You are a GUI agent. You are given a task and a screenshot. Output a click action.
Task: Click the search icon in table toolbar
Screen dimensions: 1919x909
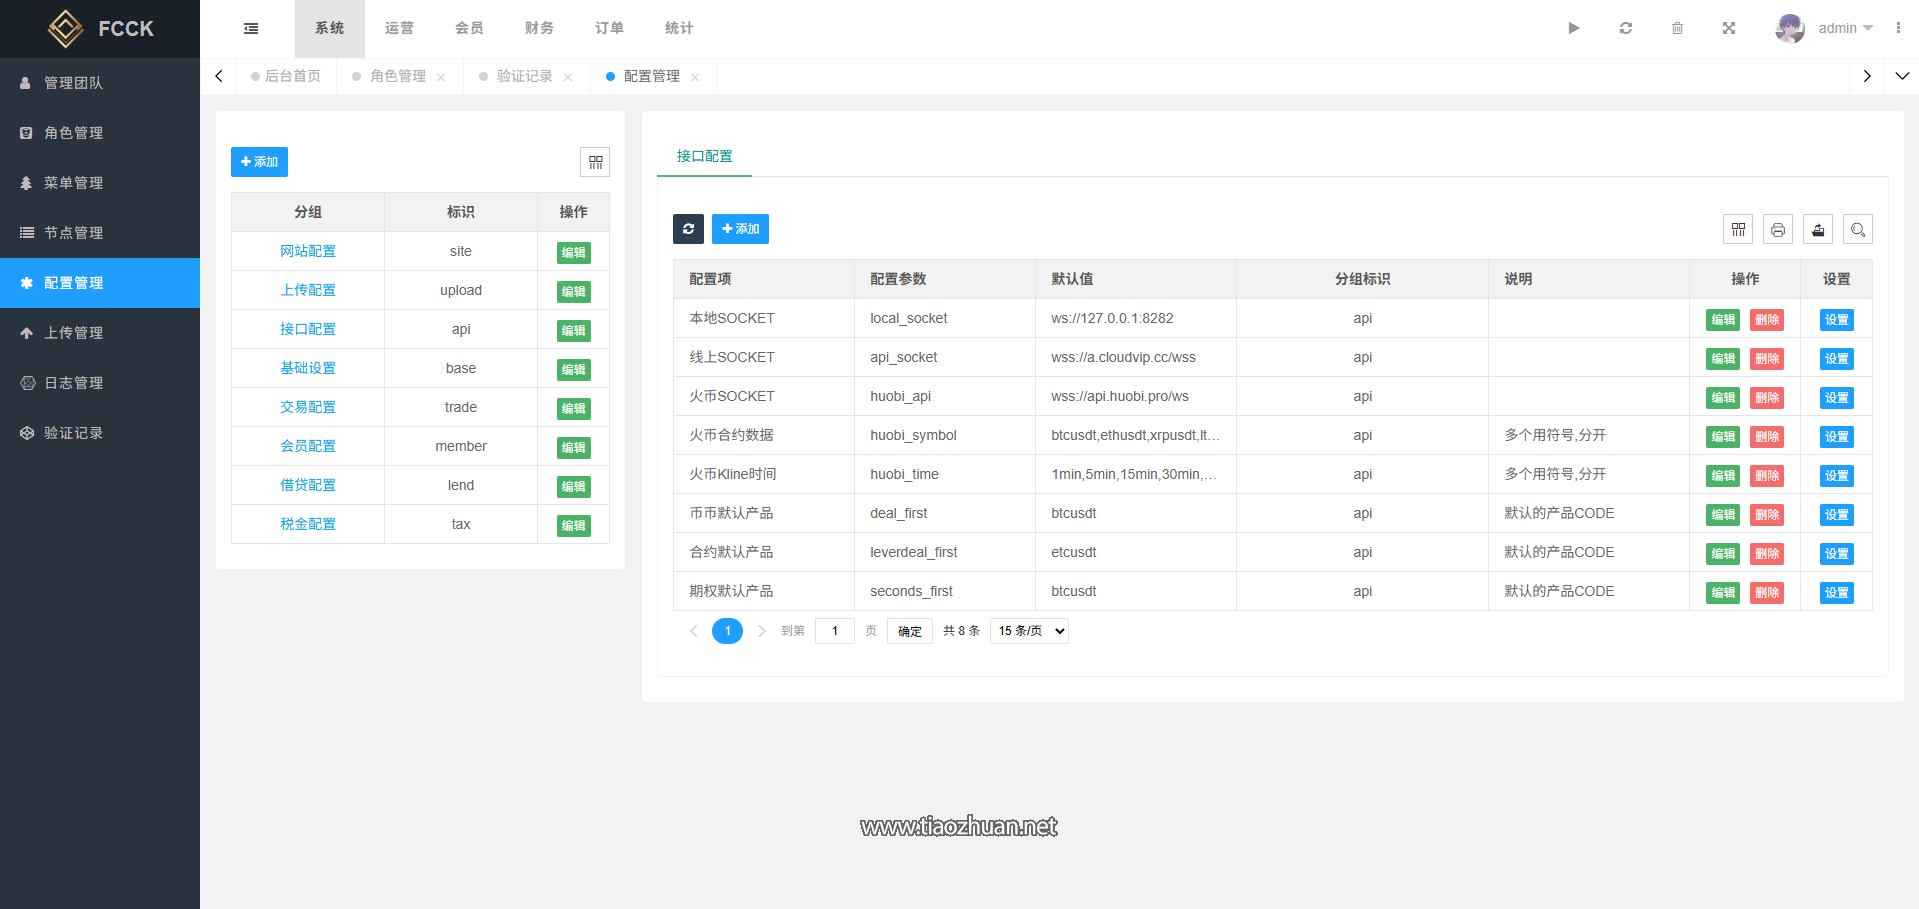(1858, 230)
